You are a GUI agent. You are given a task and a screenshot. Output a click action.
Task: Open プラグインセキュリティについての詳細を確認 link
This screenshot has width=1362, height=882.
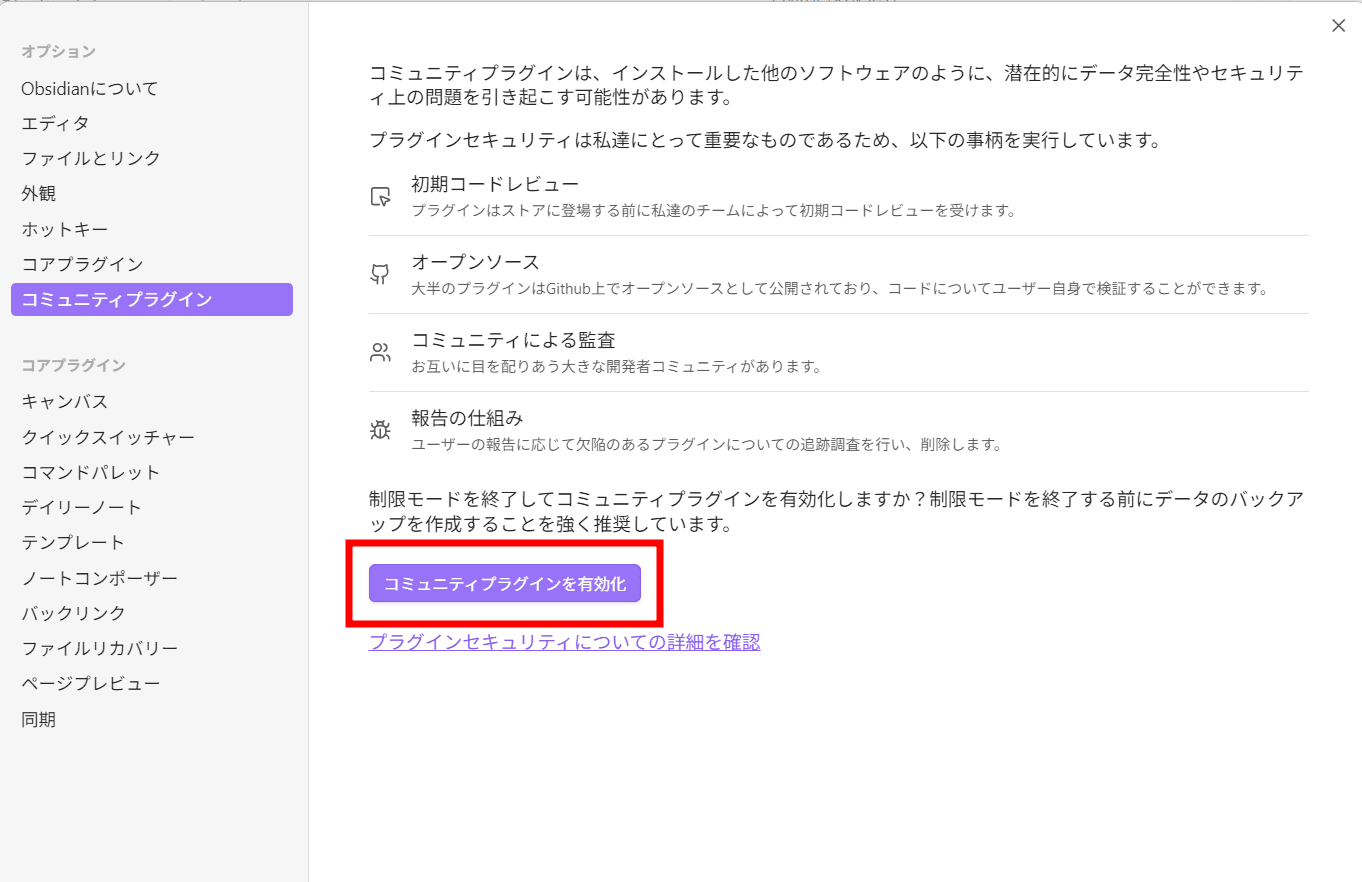564,642
